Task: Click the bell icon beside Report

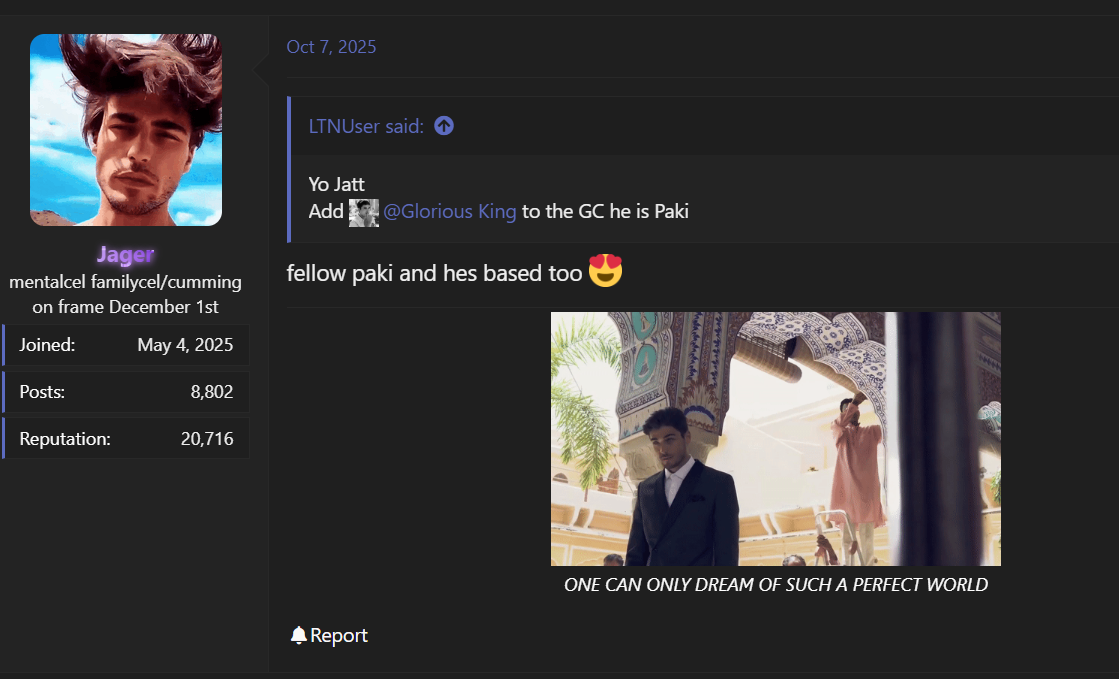Action: click(x=298, y=635)
